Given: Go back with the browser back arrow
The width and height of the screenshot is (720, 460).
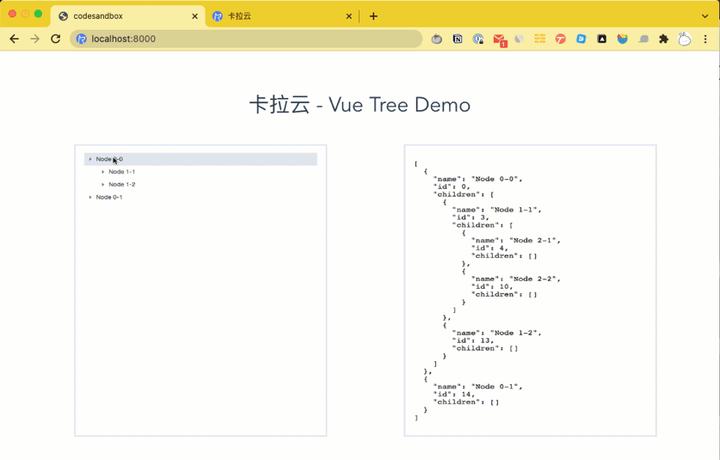Looking at the screenshot, I should [14, 39].
